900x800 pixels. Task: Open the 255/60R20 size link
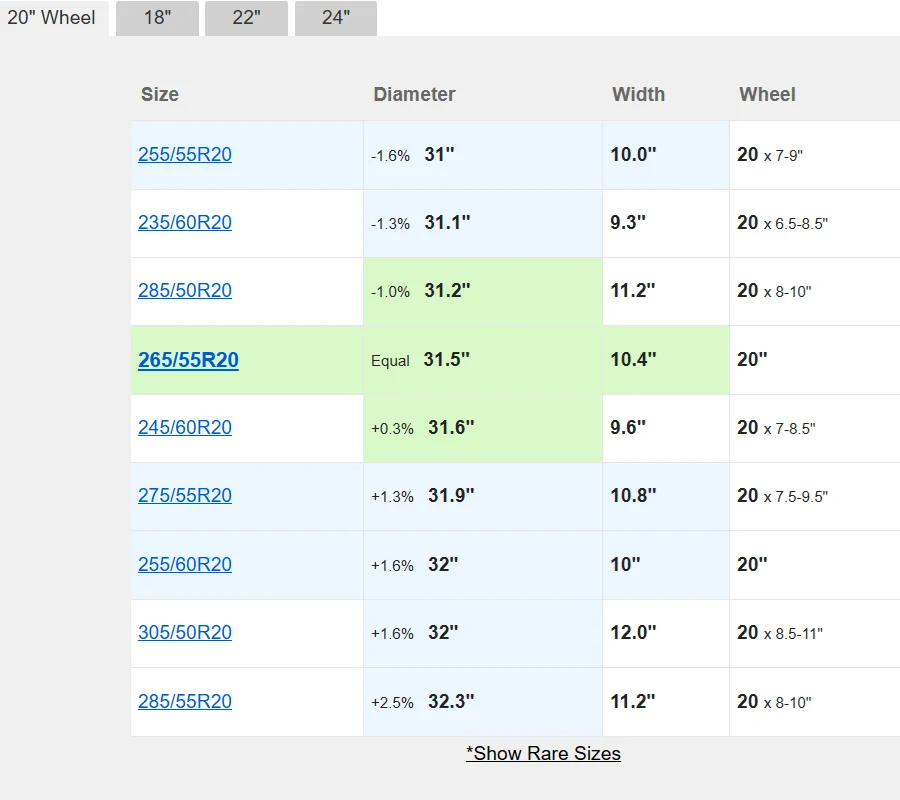pos(185,565)
